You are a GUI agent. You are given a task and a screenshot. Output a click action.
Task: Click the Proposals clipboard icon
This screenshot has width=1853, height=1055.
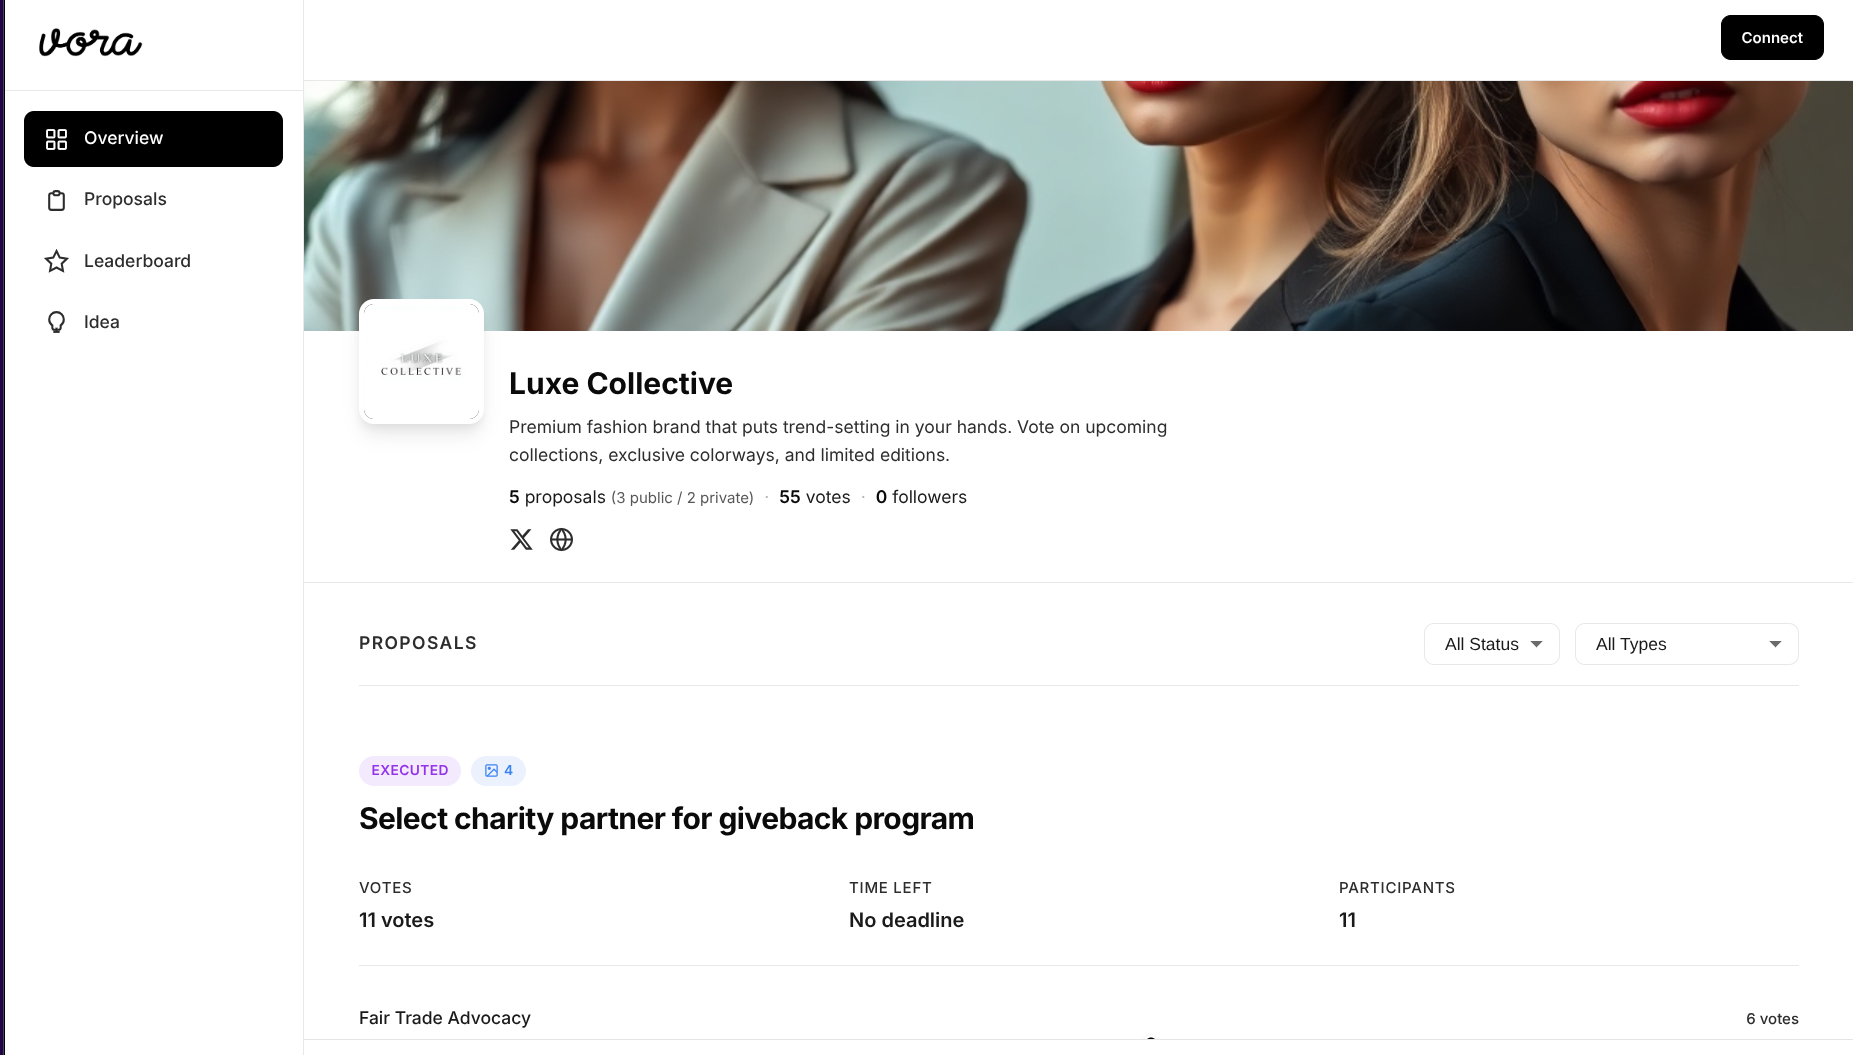click(x=57, y=200)
